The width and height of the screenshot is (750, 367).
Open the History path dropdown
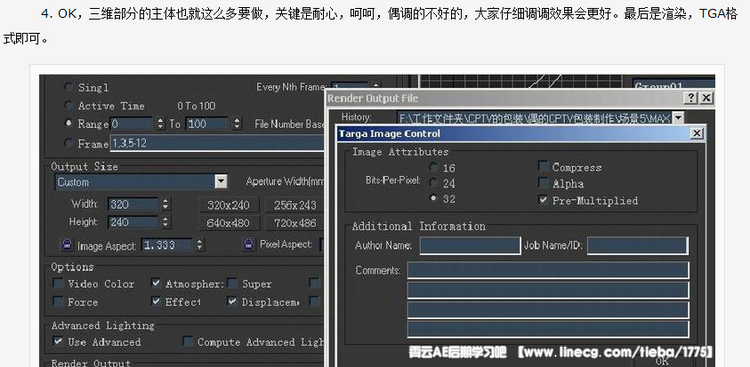pos(678,118)
